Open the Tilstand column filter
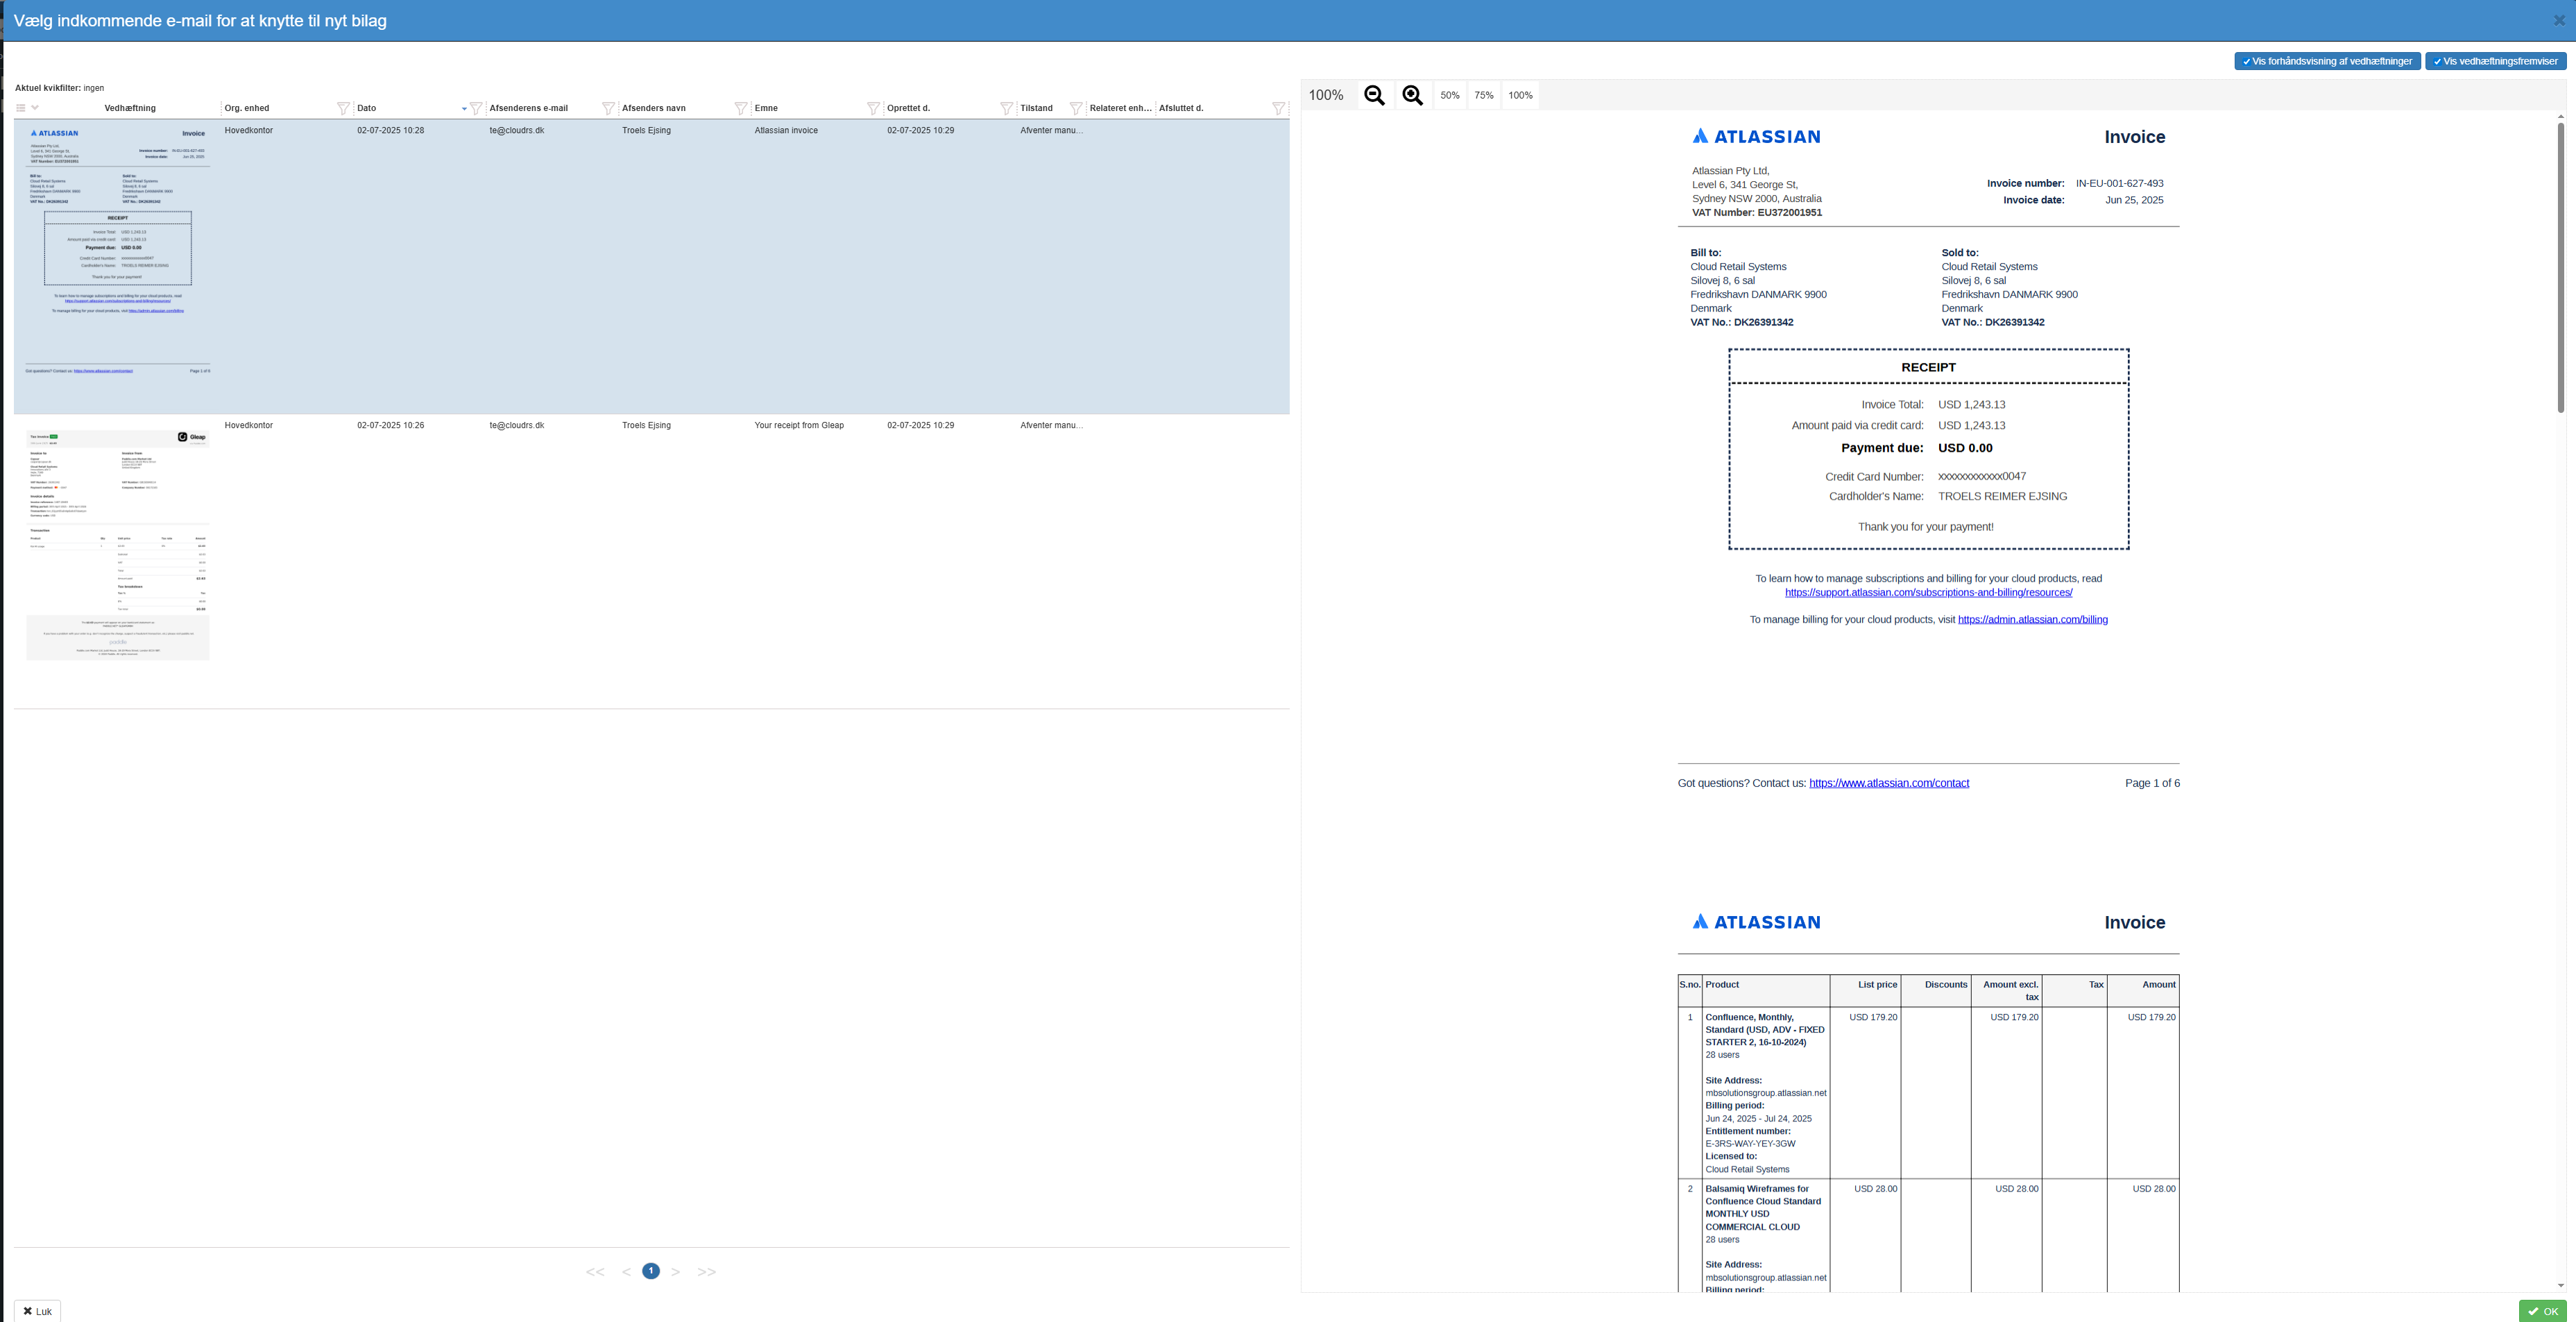 pos(1076,108)
